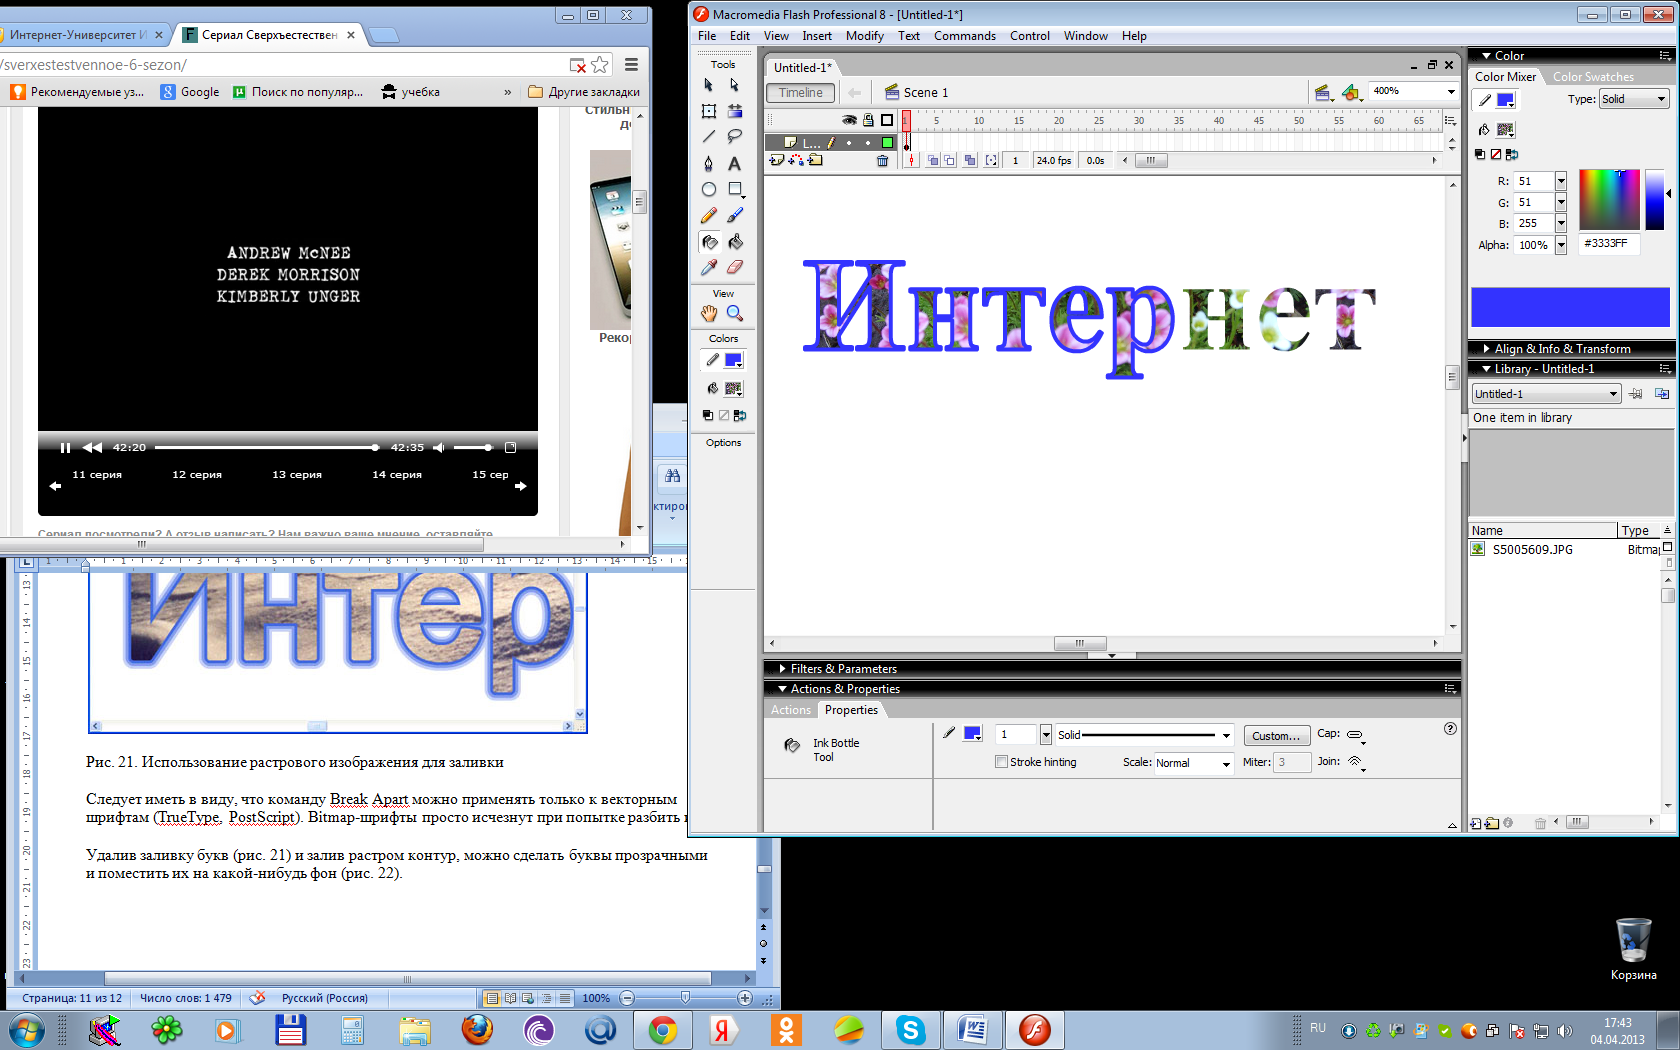The image size is (1680, 1050).
Task: Switch to the Color Swatches tab
Action: point(1593,77)
